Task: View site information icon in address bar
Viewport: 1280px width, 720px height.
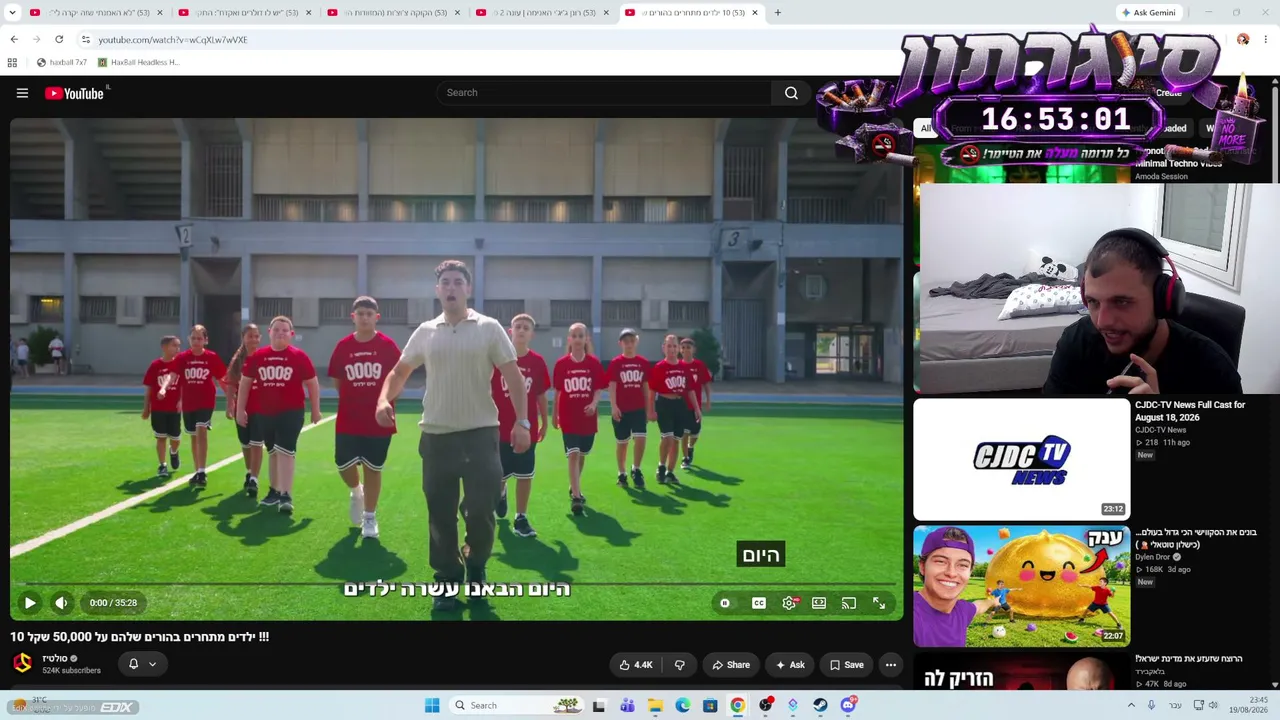Action: pos(86,40)
